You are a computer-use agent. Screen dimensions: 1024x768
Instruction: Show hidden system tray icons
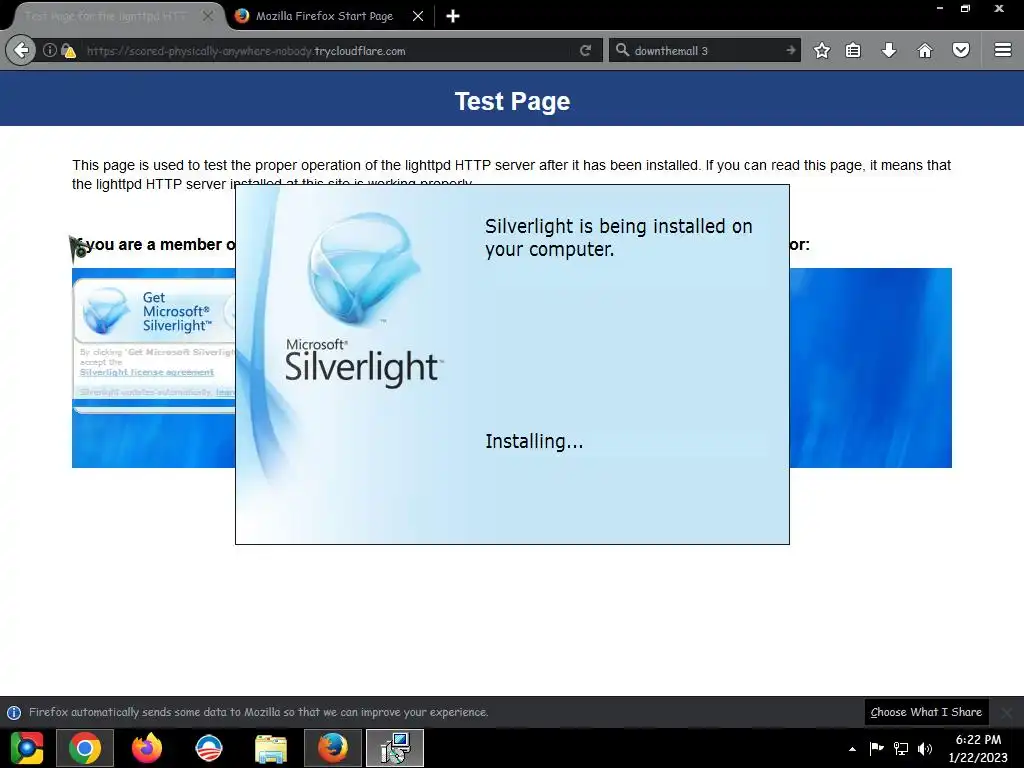point(852,749)
